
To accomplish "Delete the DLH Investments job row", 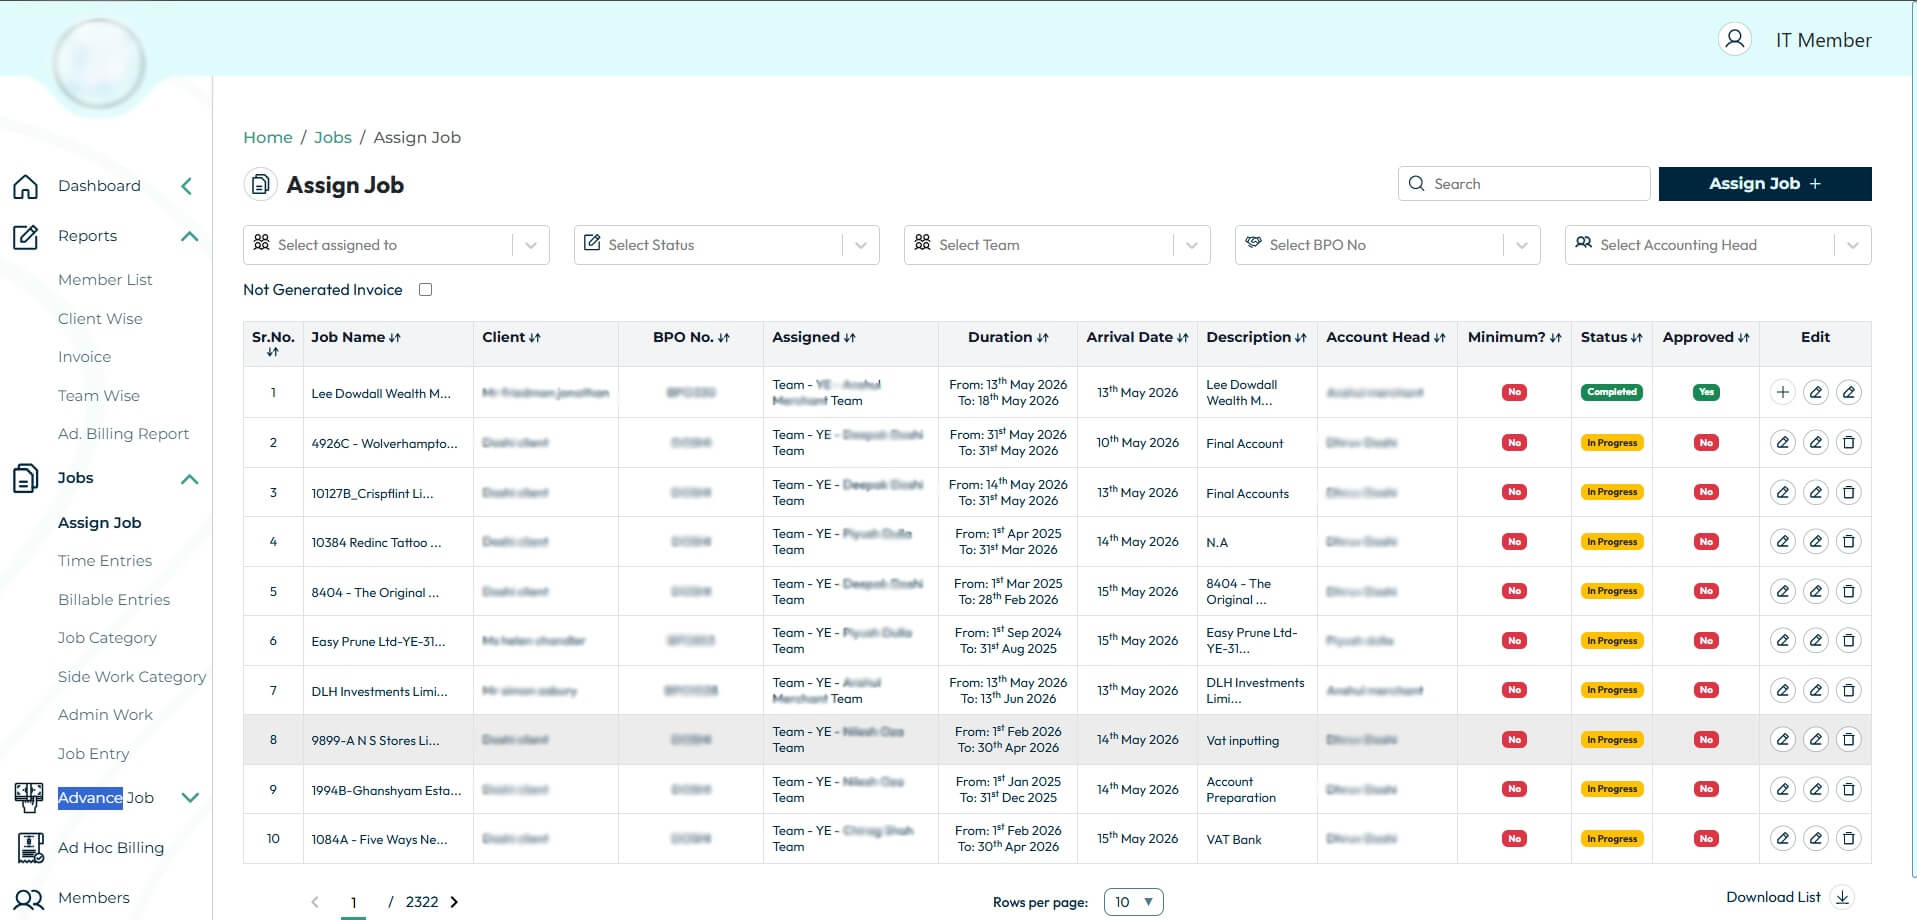I will point(1849,690).
